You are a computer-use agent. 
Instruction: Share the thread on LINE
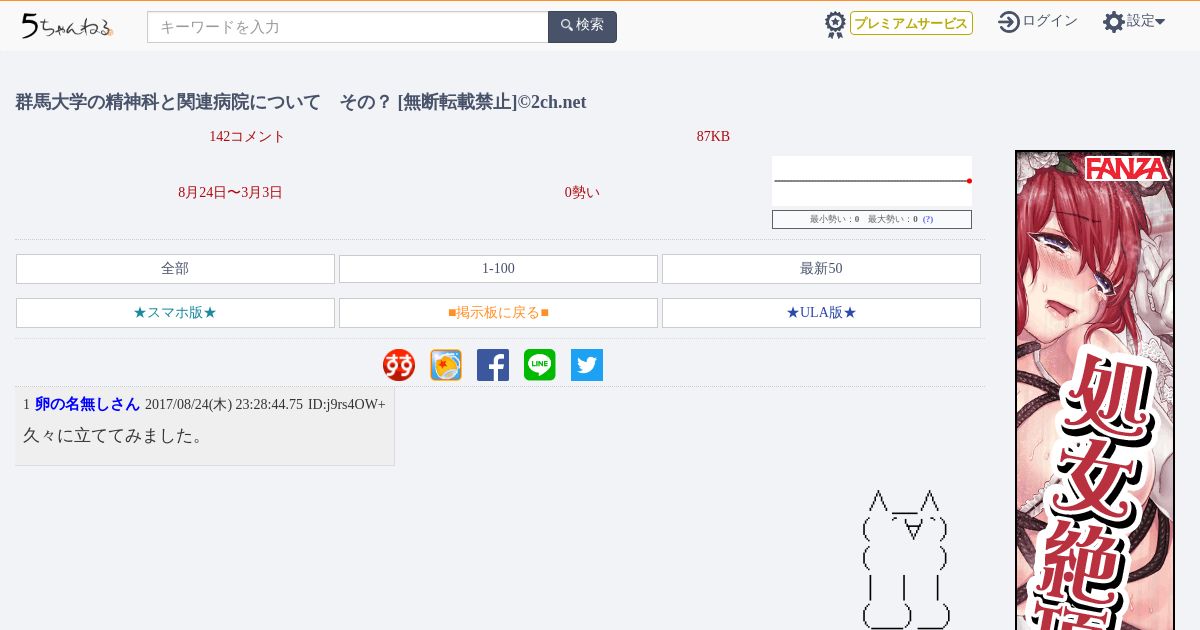540,365
